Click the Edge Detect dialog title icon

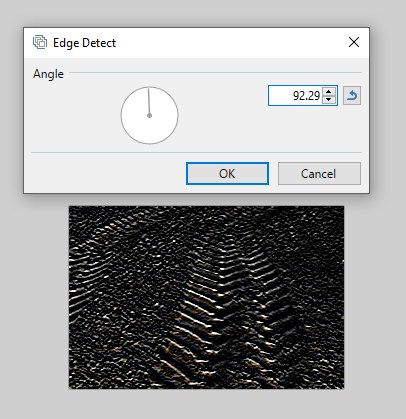(x=40, y=42)
